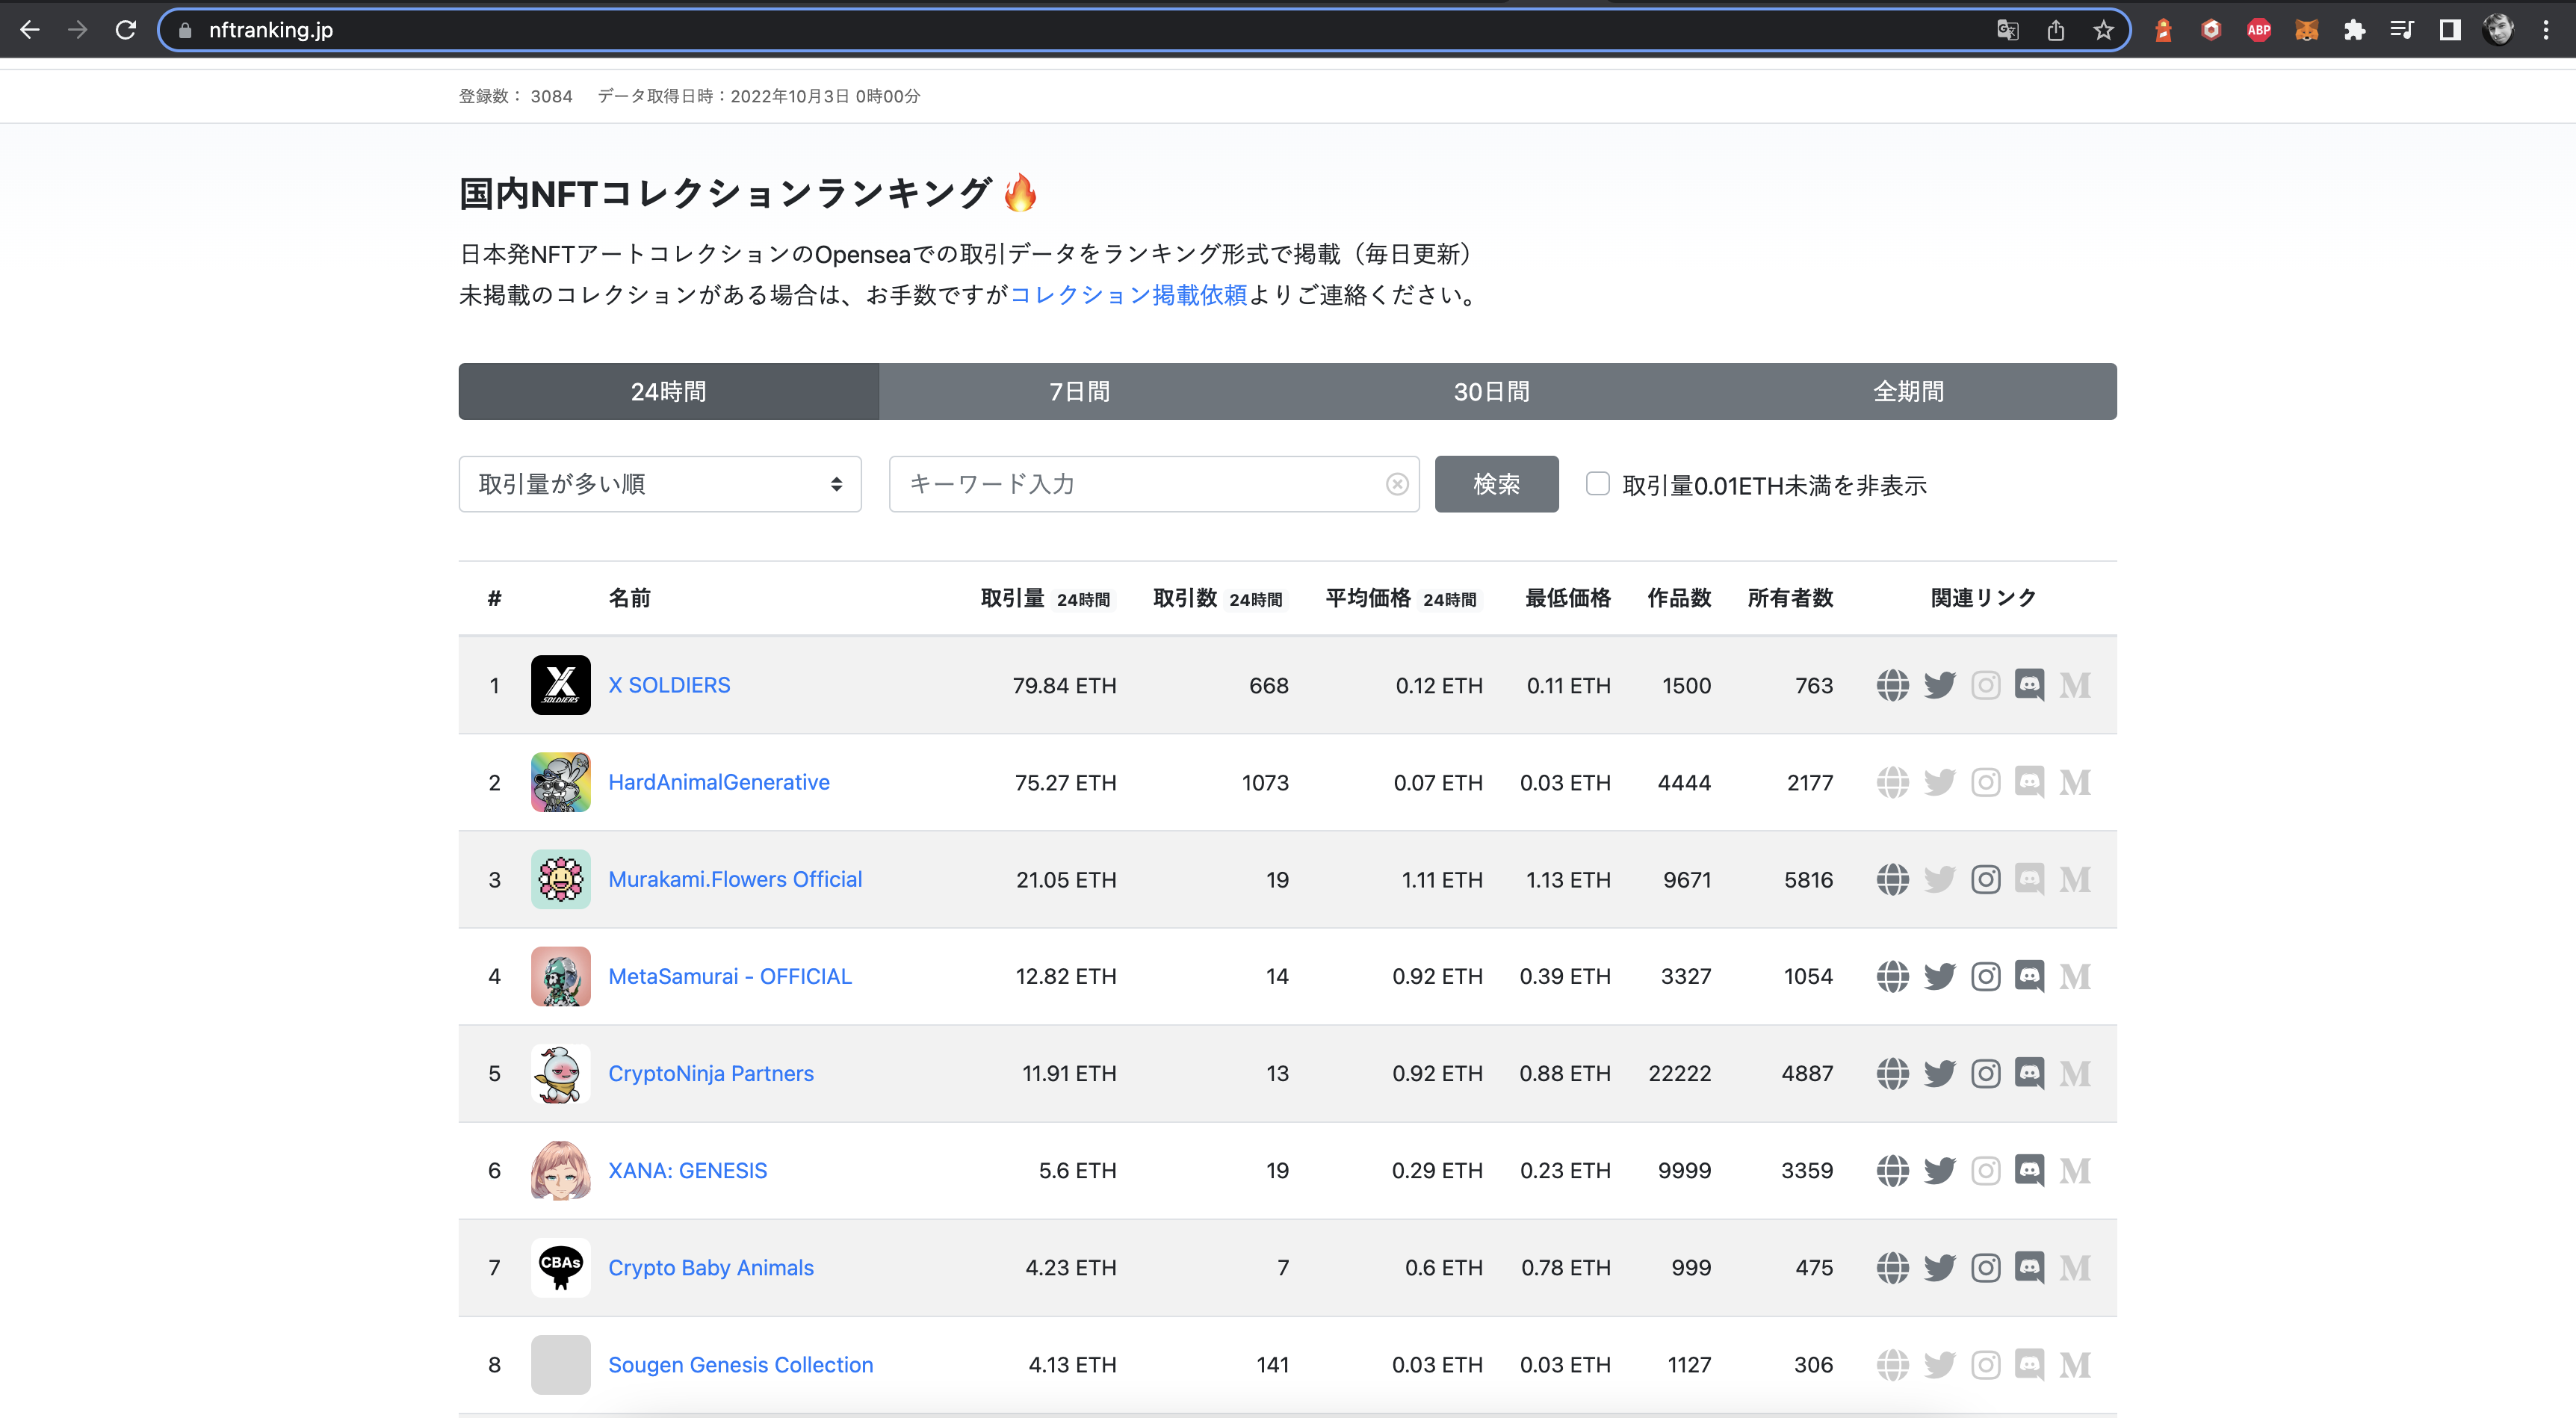2576x1418 pixels.
Task: Visit Murakami.Flowers Official website via globe icon
Action: click(1893, 879)
